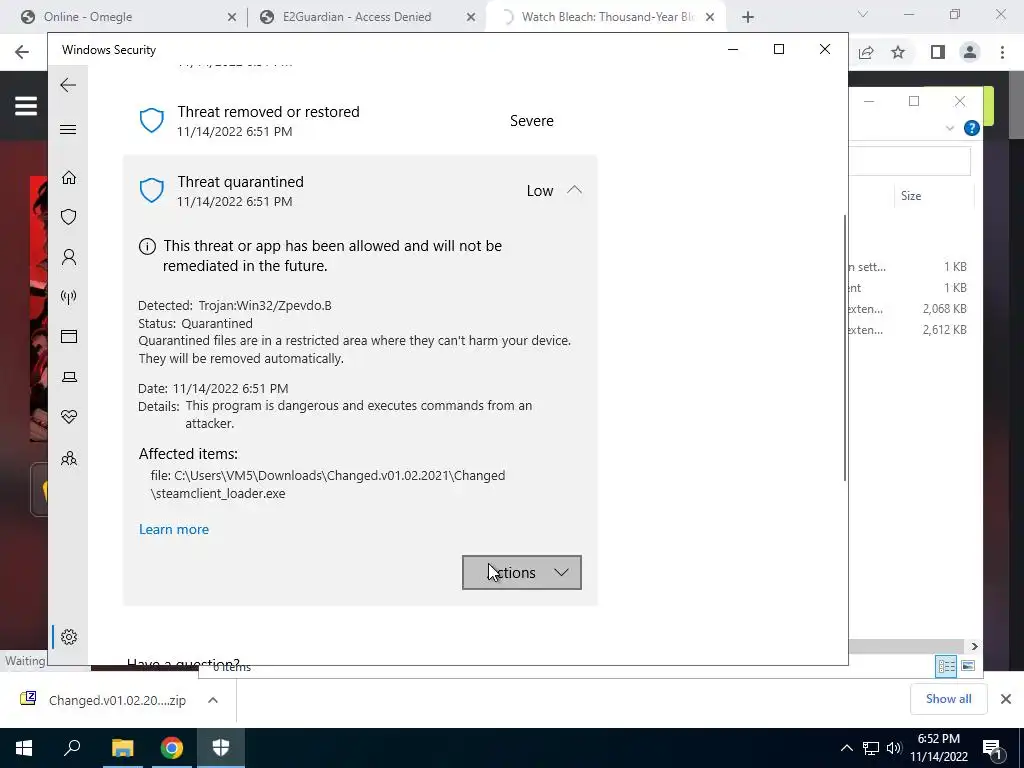Image resolution: width=1024 pixels, height=768 pixels.
Task: Open Home in Windows Security sidebar
Action: coord(69,178)
